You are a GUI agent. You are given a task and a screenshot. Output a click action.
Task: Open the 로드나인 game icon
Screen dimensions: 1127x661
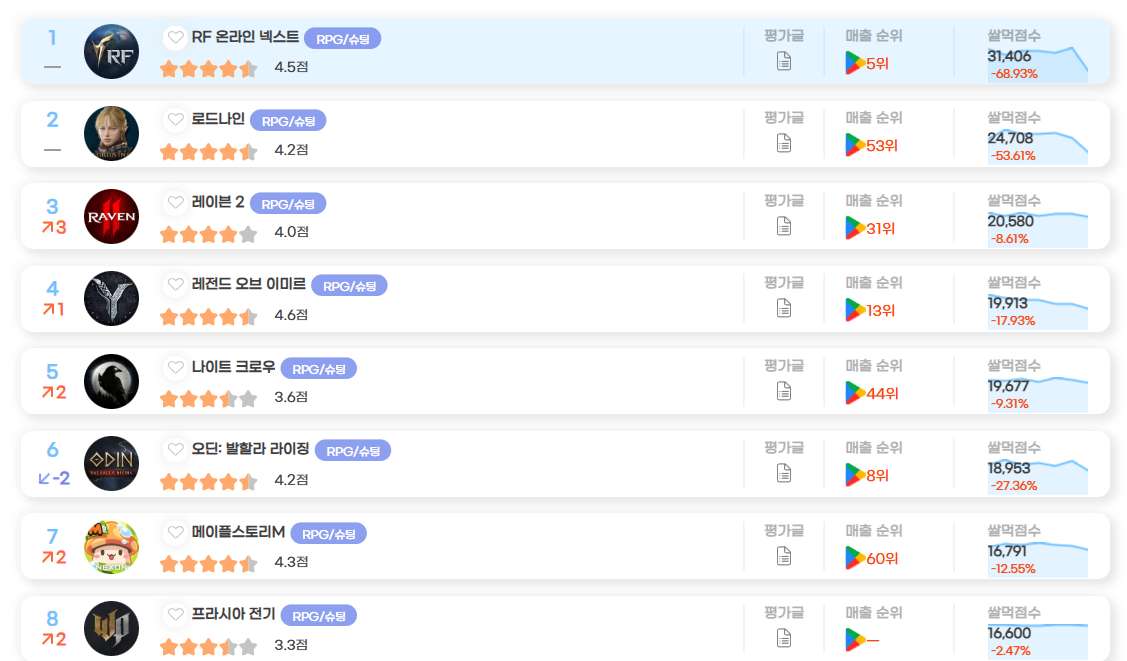pyautogui.click(x=111, y=134)
